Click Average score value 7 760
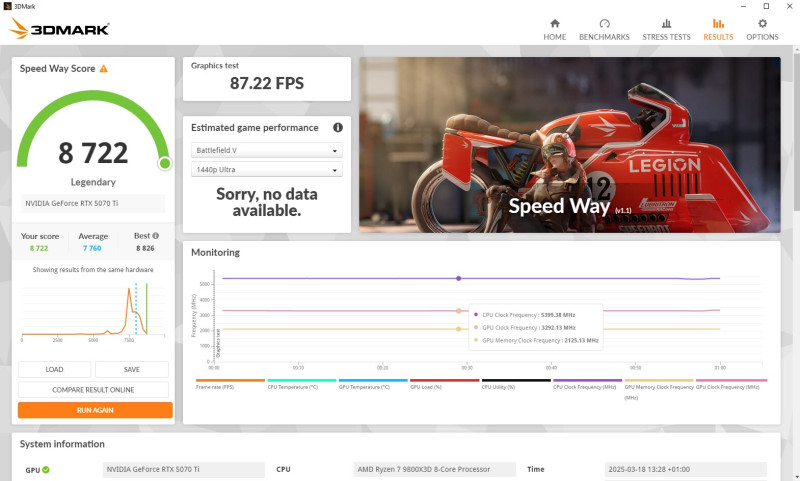Screen dimensions: 800x481 92,248
